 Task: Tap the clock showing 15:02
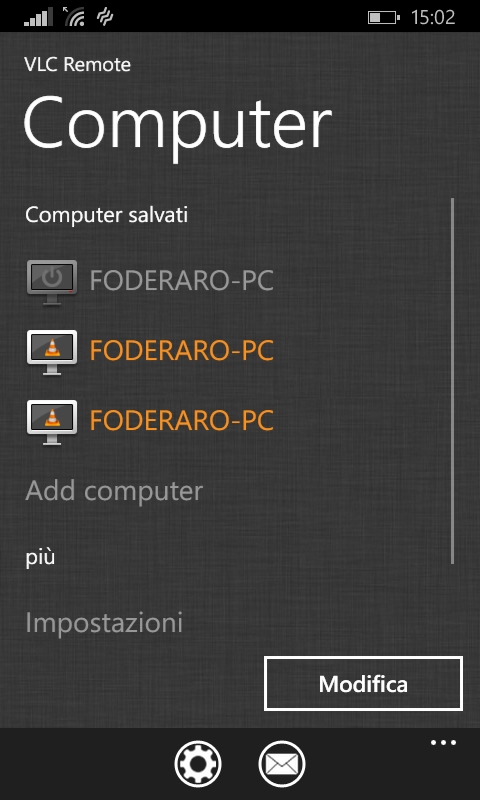click(433, 18)
